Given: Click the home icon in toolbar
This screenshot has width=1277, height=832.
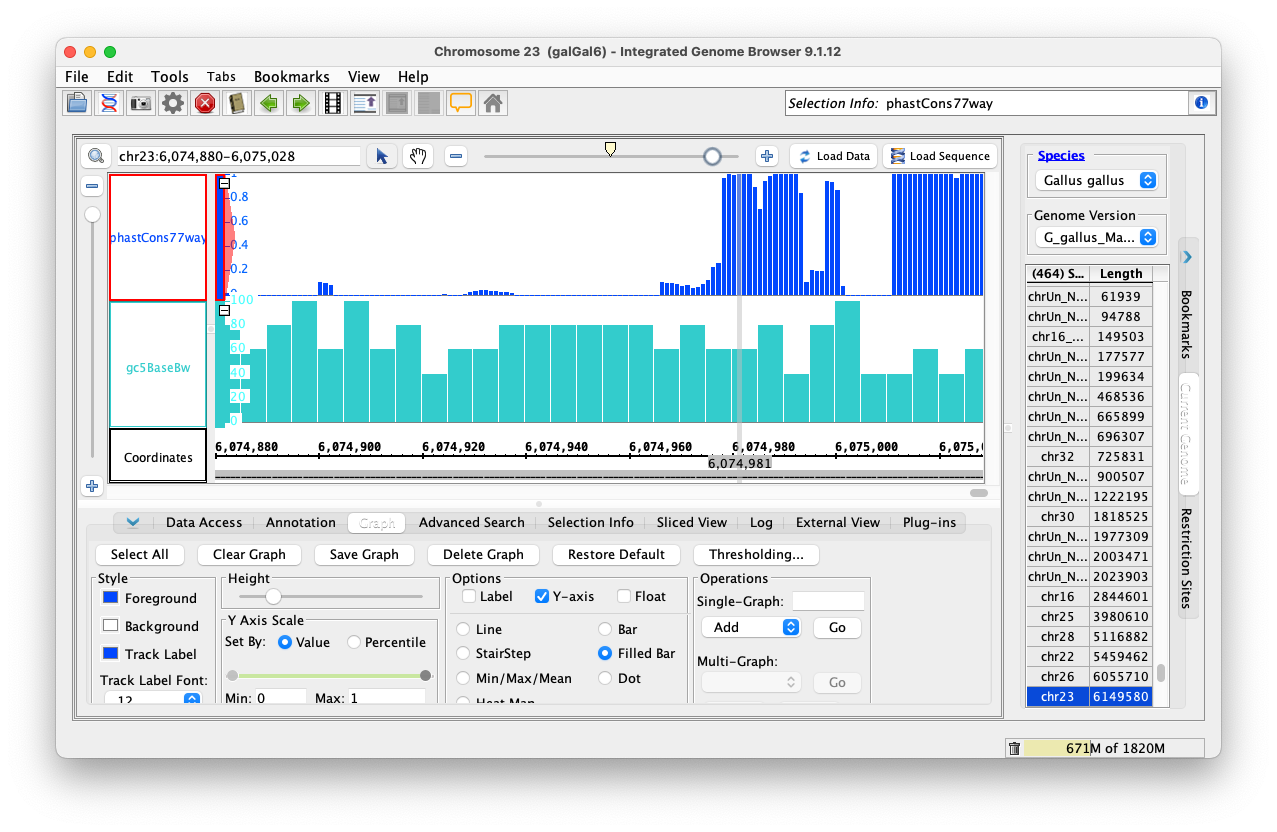Looking at the screenshot, I should 492,103.
